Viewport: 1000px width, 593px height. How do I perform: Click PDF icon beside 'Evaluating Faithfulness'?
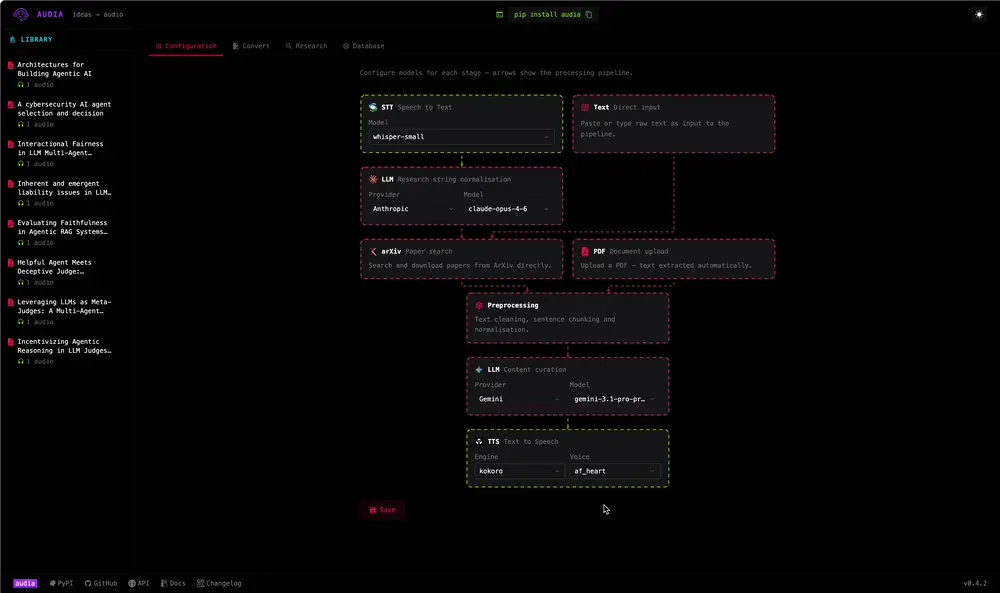pos(10,223)
